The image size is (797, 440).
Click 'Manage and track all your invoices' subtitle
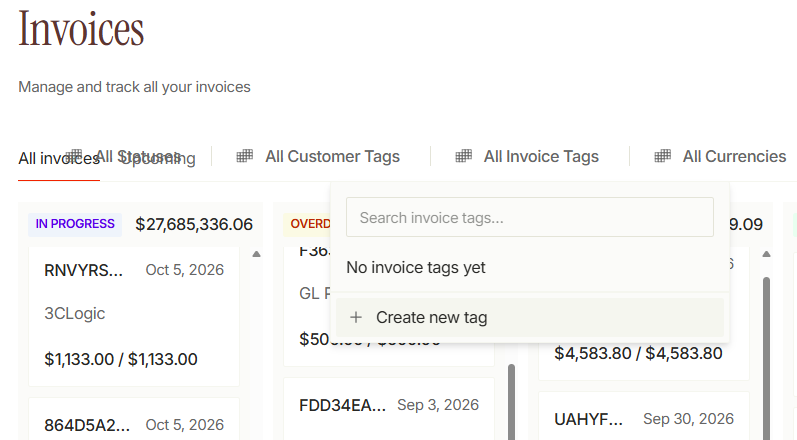coord(134,87)
